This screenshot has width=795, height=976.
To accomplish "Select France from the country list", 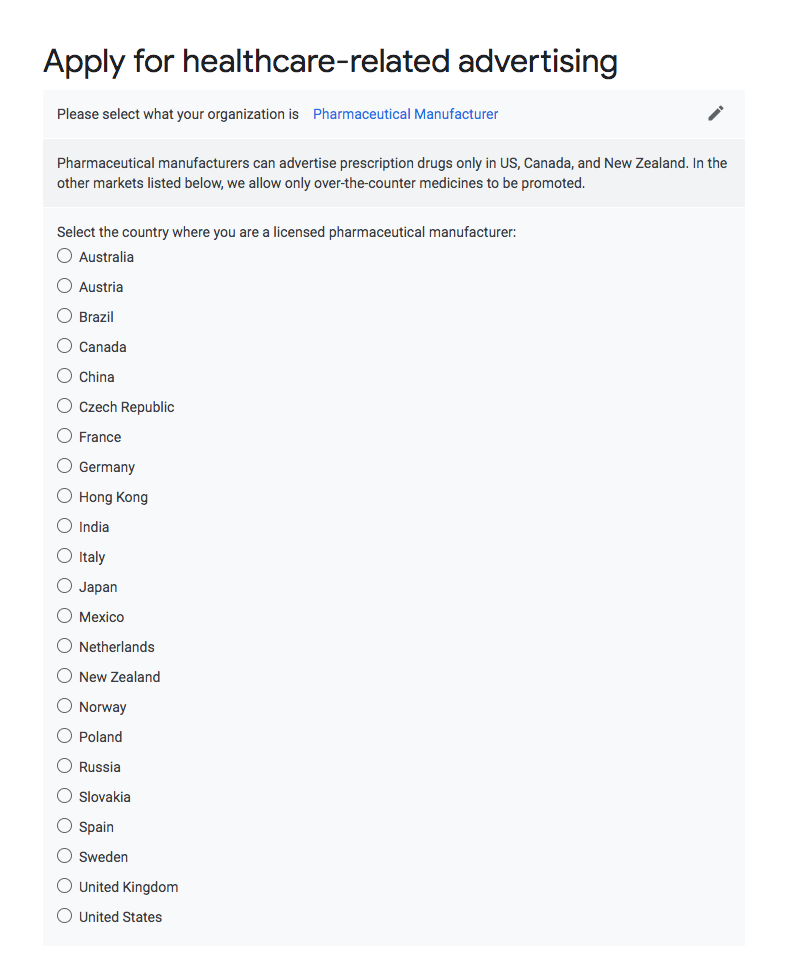I will 65,436.
